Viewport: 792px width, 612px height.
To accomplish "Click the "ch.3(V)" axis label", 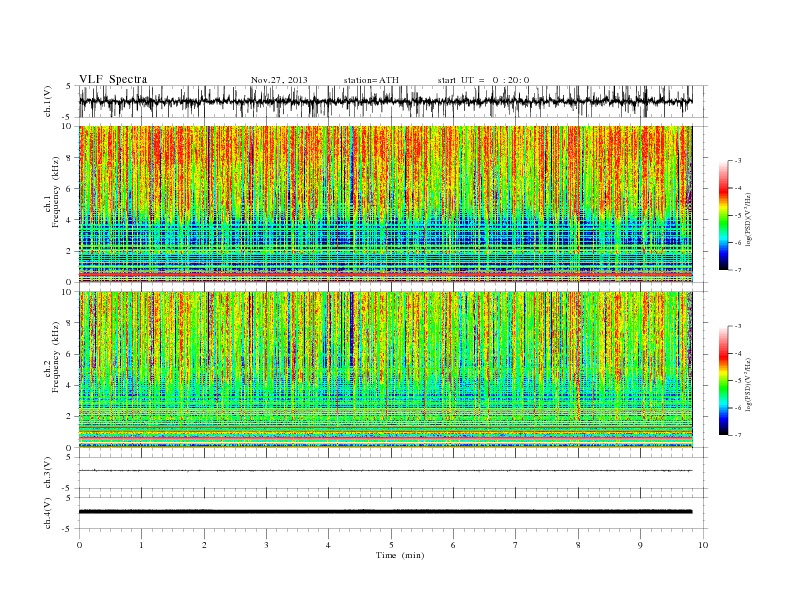I will [x=48, y=473].
